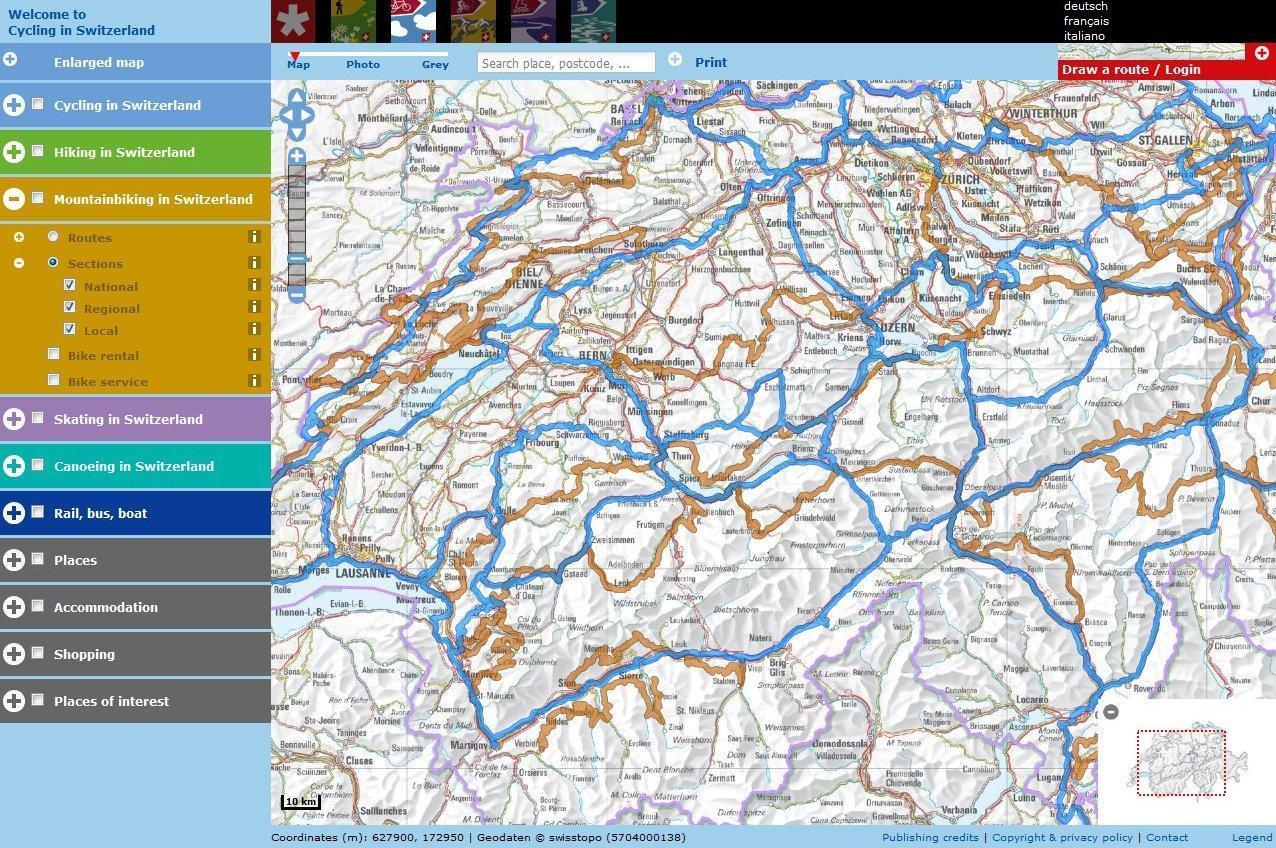This screenshot has width=1276, height=848.
Task: Expand the Hiking in Switzerland panel
Action: [14, 152]
